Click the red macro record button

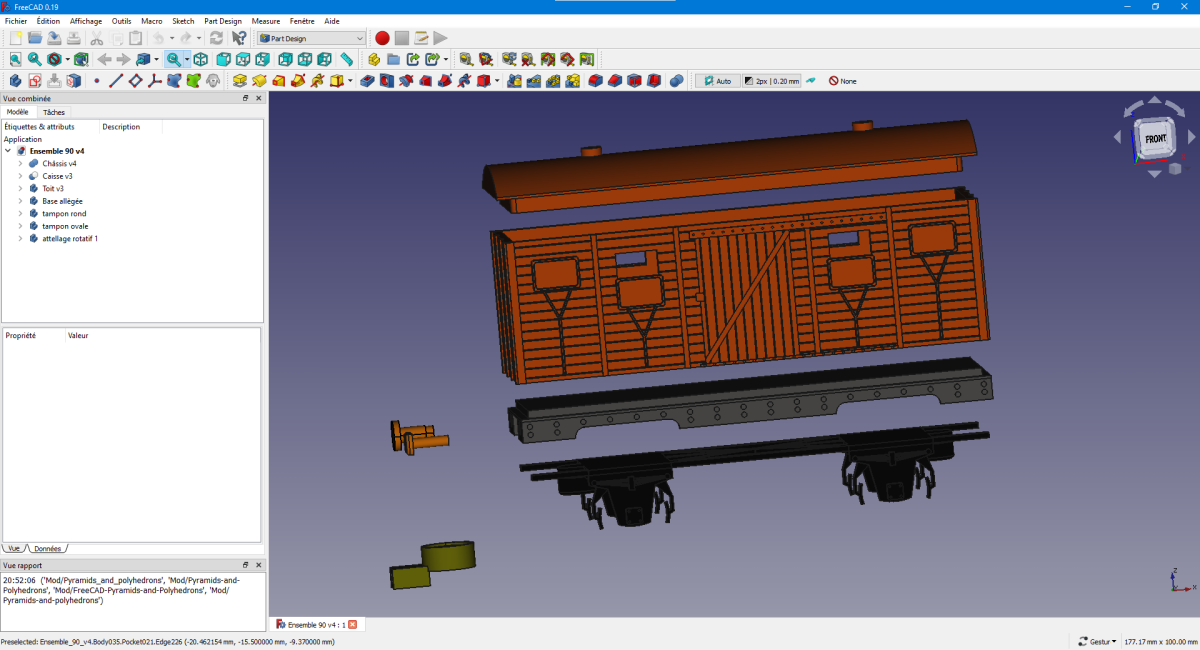point(381,38)
